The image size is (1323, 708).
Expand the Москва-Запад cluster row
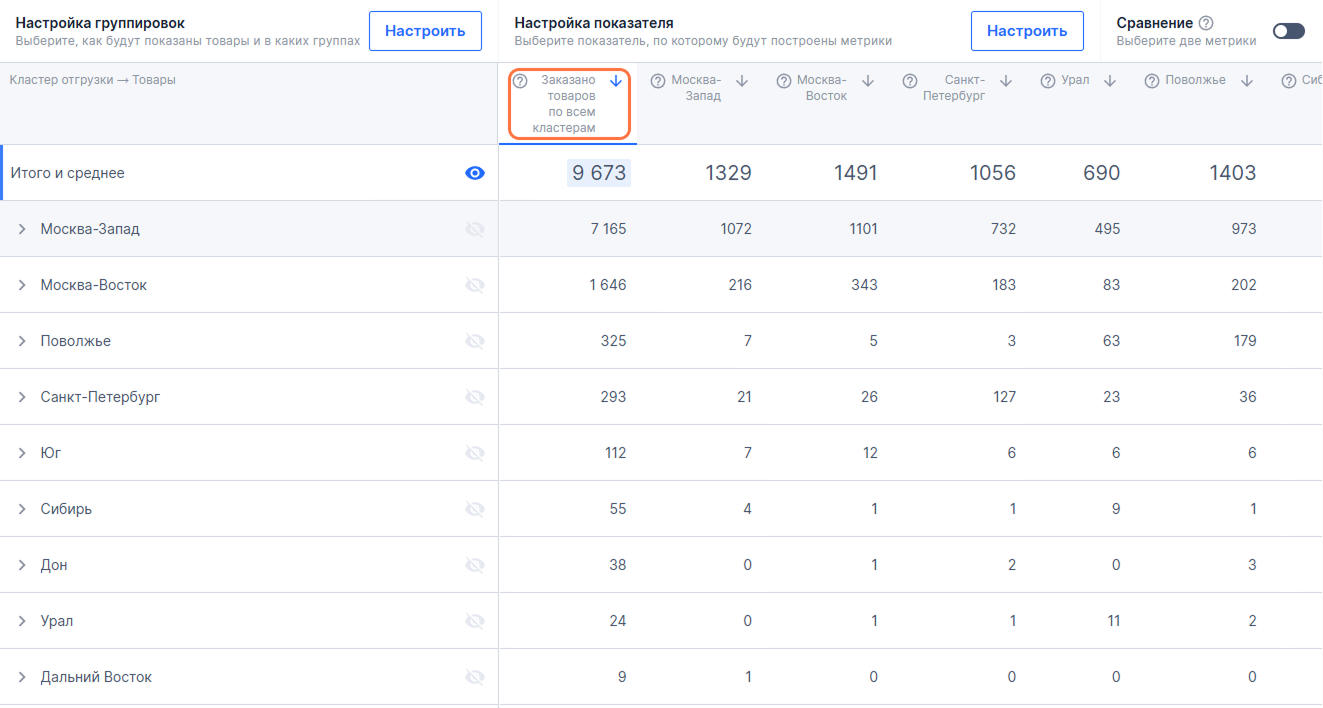click(22, 229)
